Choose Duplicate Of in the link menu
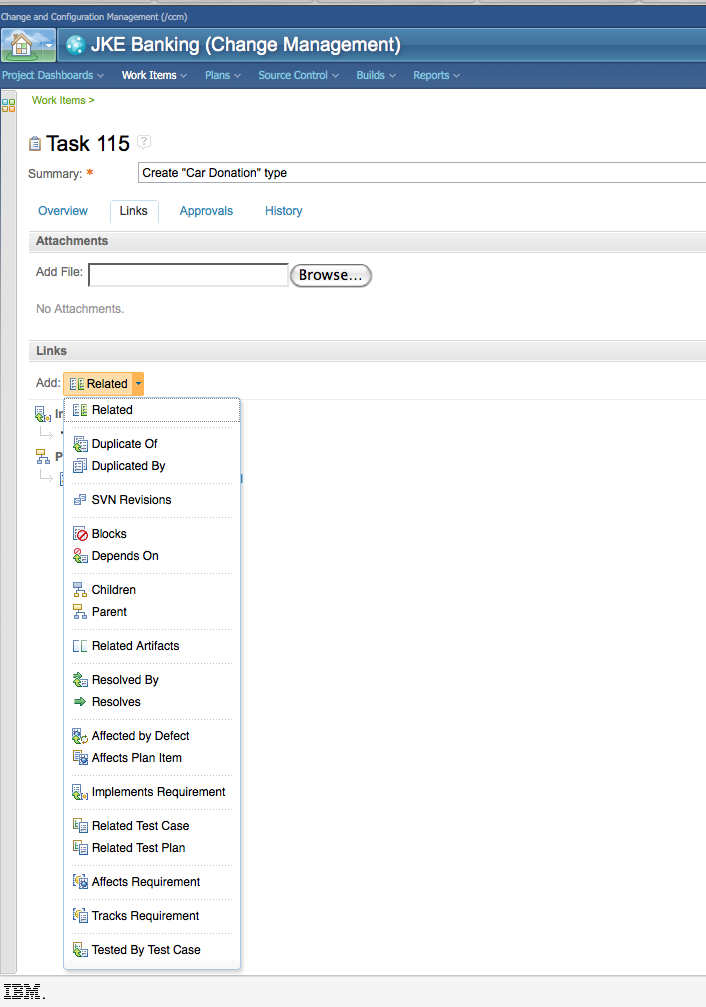706x1007 pixels. pyautogui.click(x=152, y=444)
